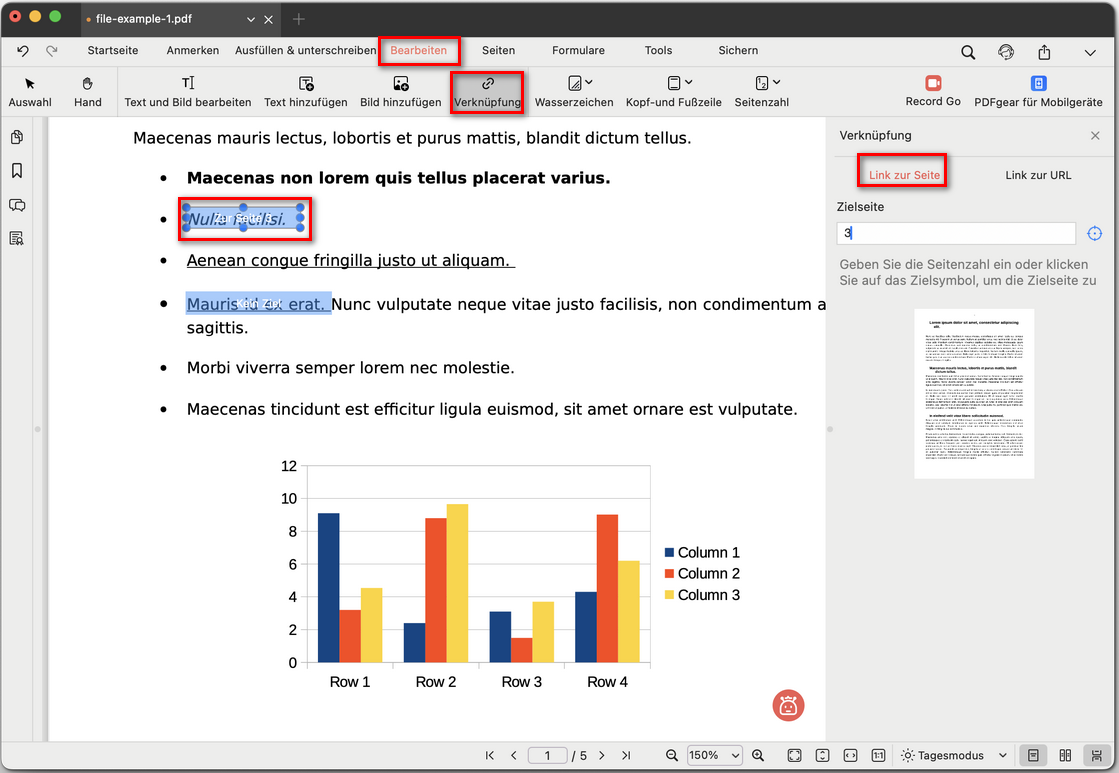Close the Verknüpfung side panel
The image size is (1119, 773).
point(1095,135)
